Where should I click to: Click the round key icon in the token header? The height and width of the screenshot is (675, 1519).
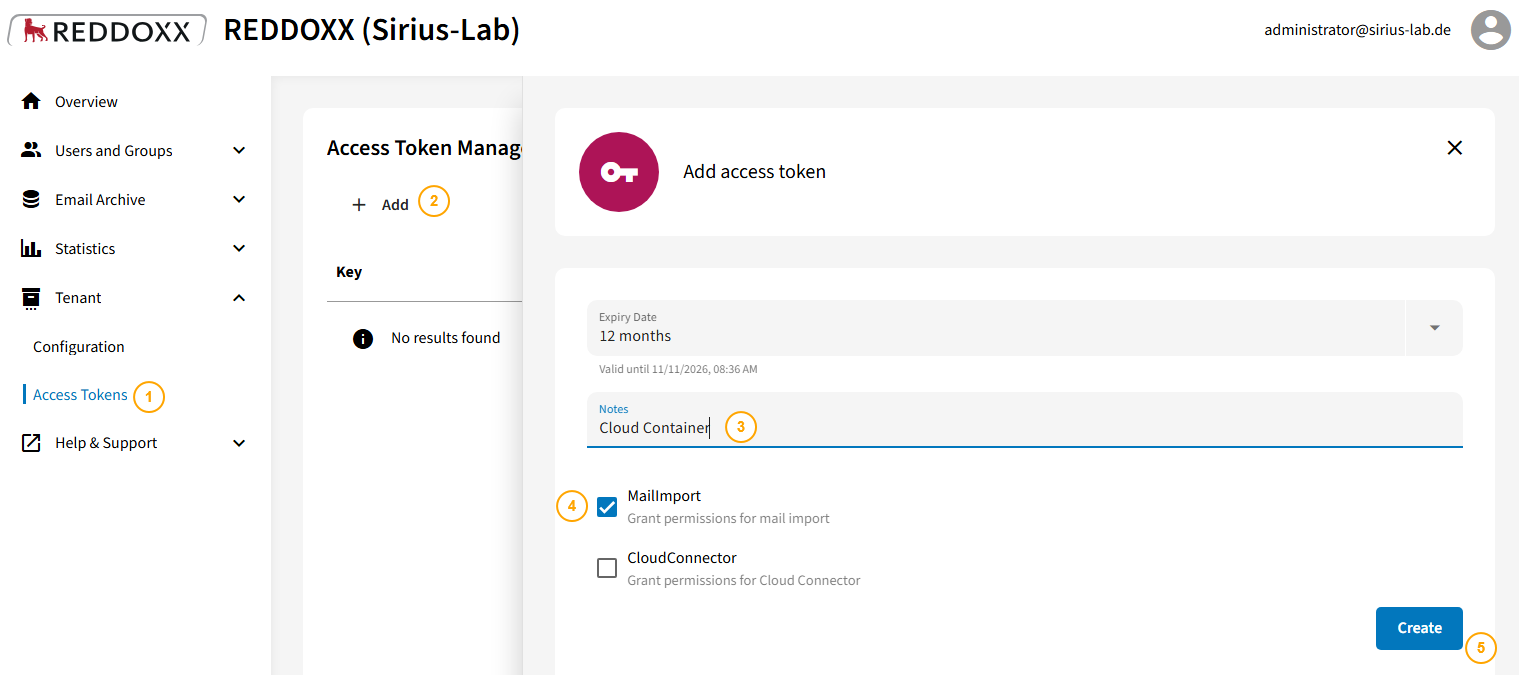[x=619, y=172]
